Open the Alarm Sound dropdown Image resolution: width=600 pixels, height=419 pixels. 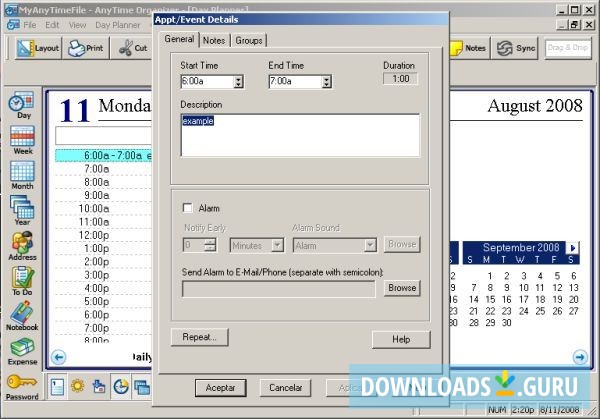[x=370, y=245]
